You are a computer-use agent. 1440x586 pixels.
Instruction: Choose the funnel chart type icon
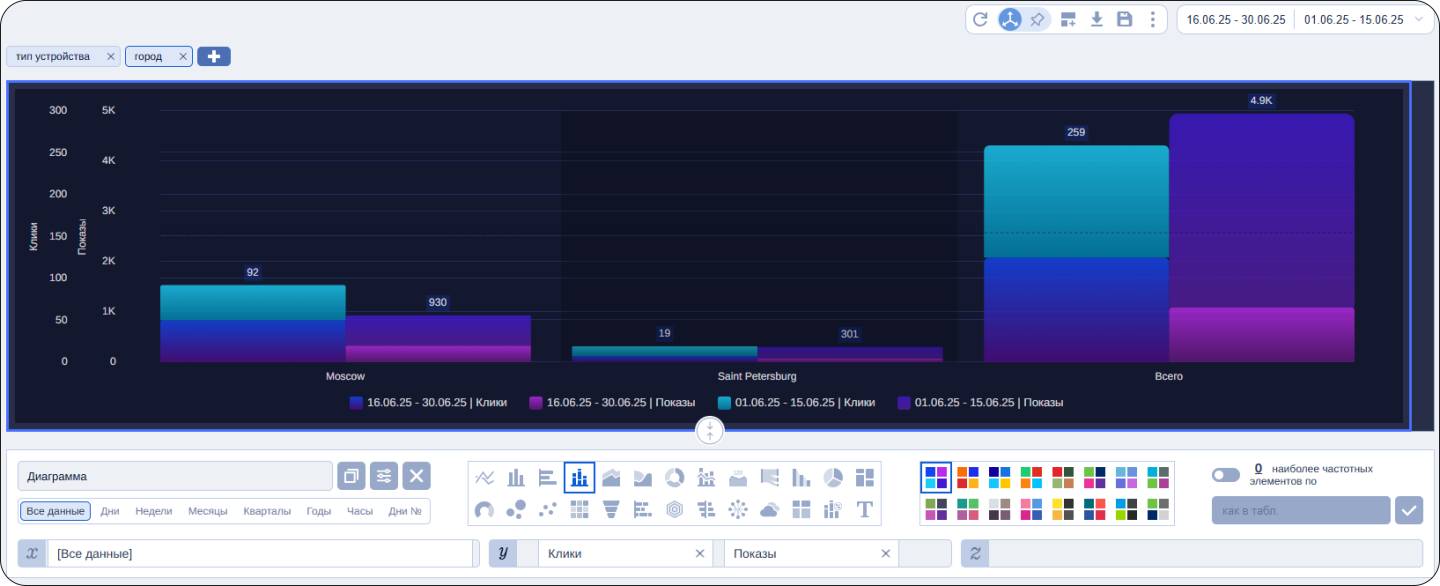(611, 510)
